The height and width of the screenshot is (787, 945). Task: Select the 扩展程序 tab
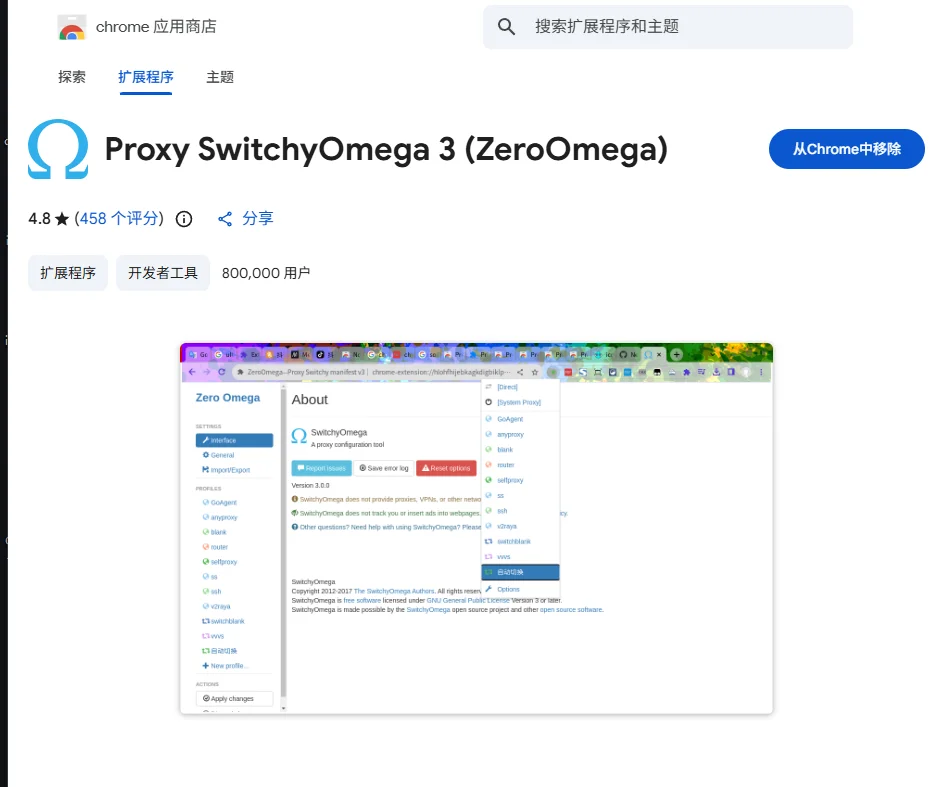[x=146, y=77]
